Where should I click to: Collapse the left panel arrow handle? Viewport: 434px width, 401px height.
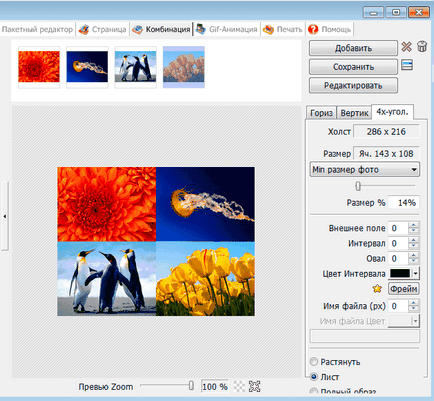click(4, 216)
